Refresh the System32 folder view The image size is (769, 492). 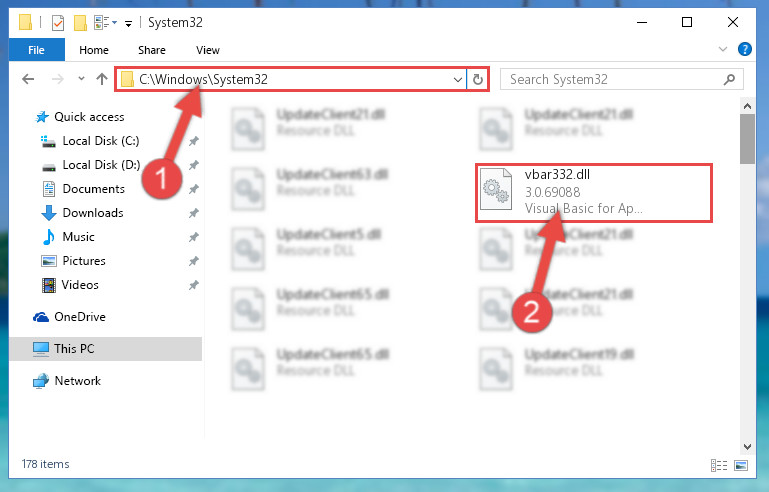(478, 79)
